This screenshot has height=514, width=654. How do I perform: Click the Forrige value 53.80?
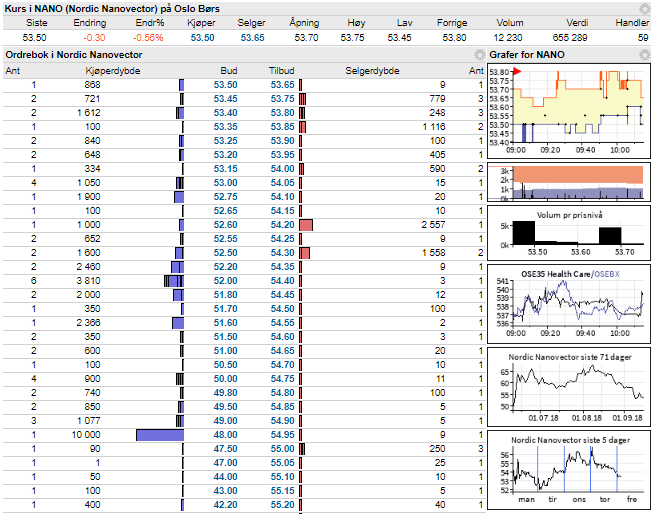[x=454, y=38]
